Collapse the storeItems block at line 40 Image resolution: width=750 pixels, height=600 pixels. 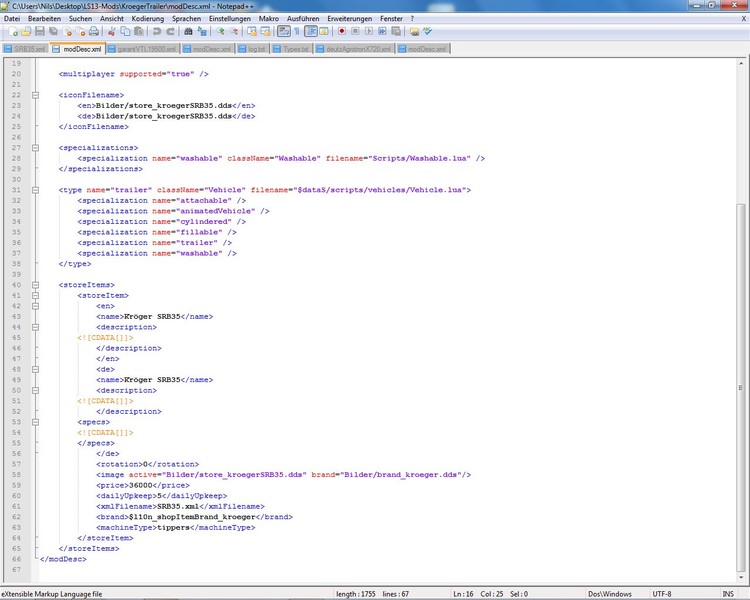pos(35,285)
